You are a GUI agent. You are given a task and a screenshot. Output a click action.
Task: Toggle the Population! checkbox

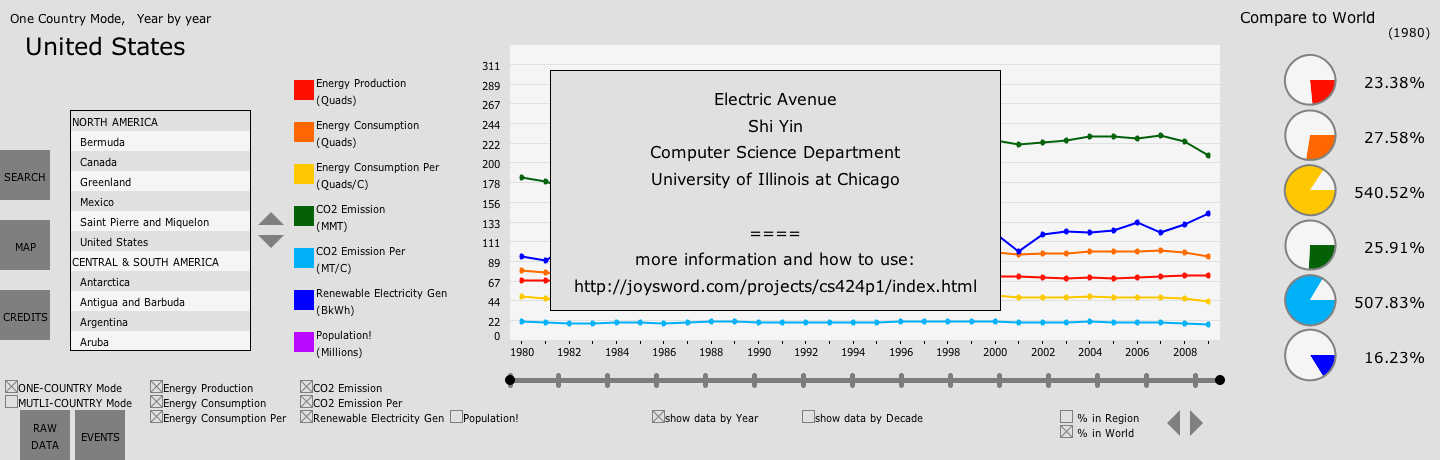coord(456,417)
